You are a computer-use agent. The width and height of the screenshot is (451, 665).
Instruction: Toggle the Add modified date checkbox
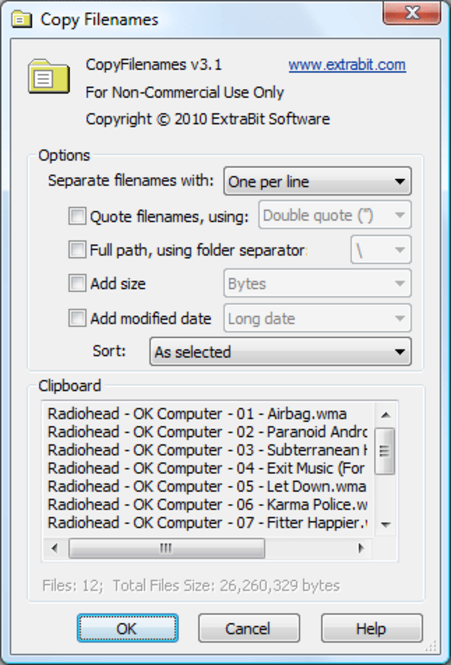[x=77, y=318]
